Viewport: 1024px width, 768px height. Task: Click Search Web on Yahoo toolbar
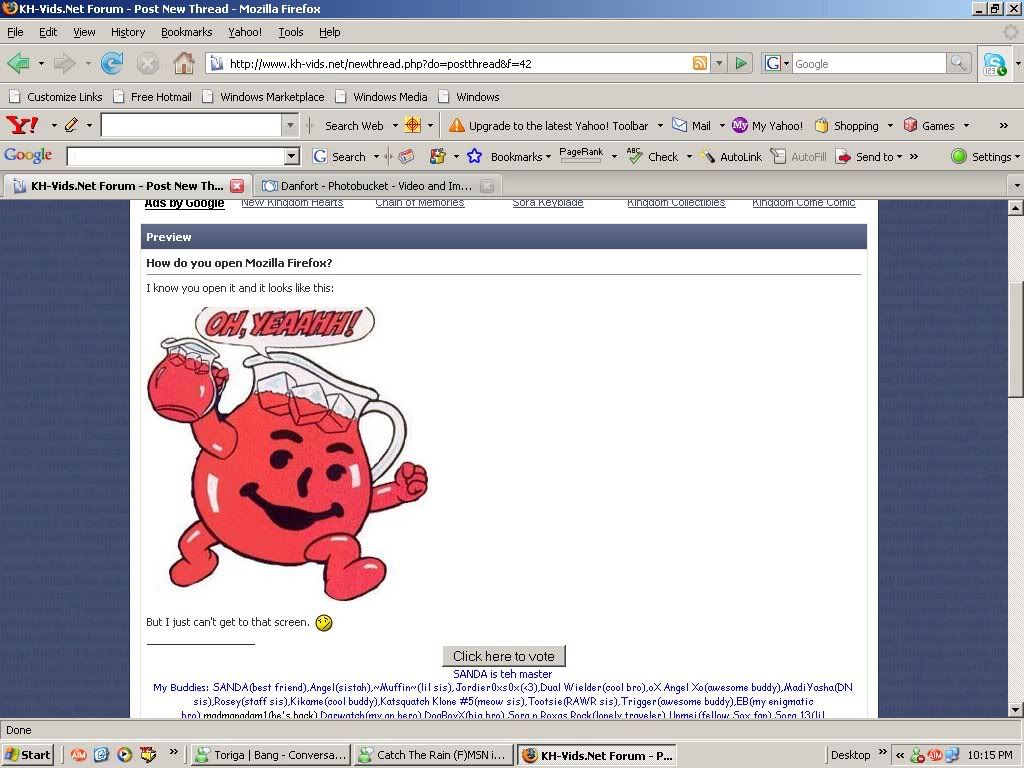point(353,125)
